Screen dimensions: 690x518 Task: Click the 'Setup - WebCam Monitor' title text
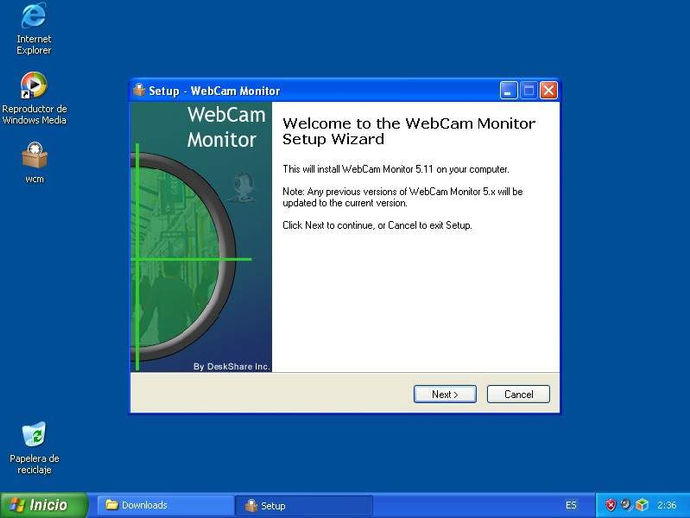(214, 91)
